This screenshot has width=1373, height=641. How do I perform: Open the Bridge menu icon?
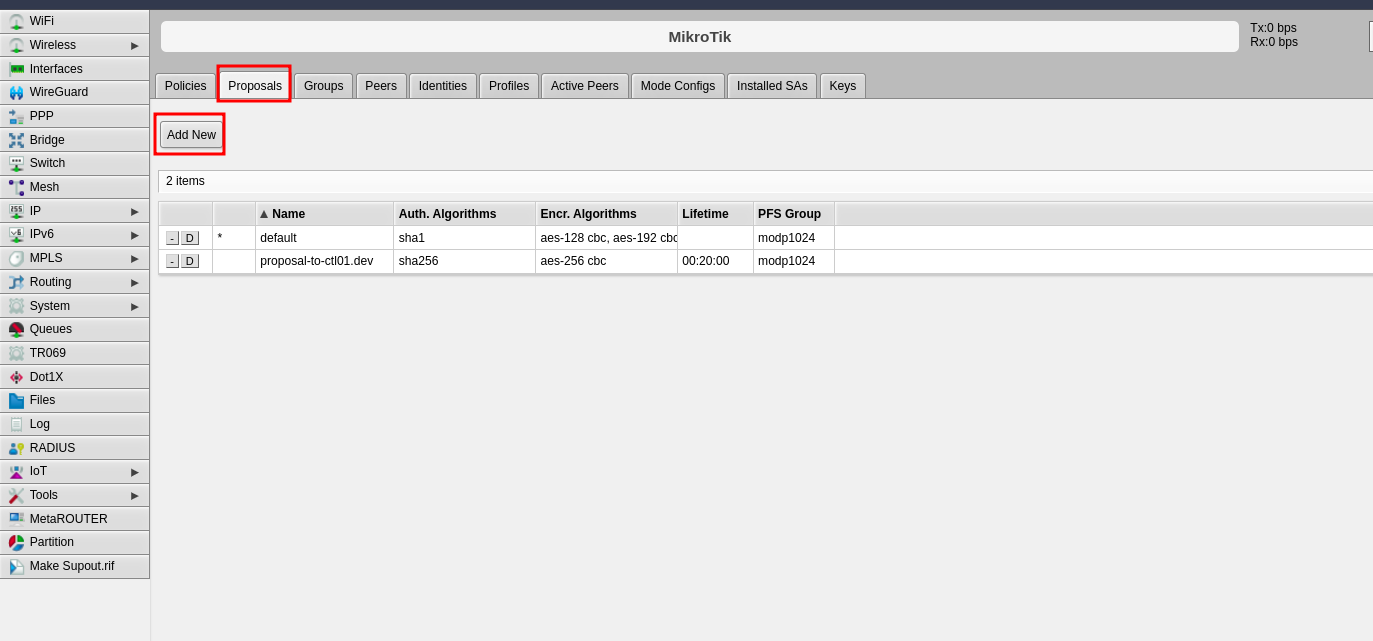point(16,140)
